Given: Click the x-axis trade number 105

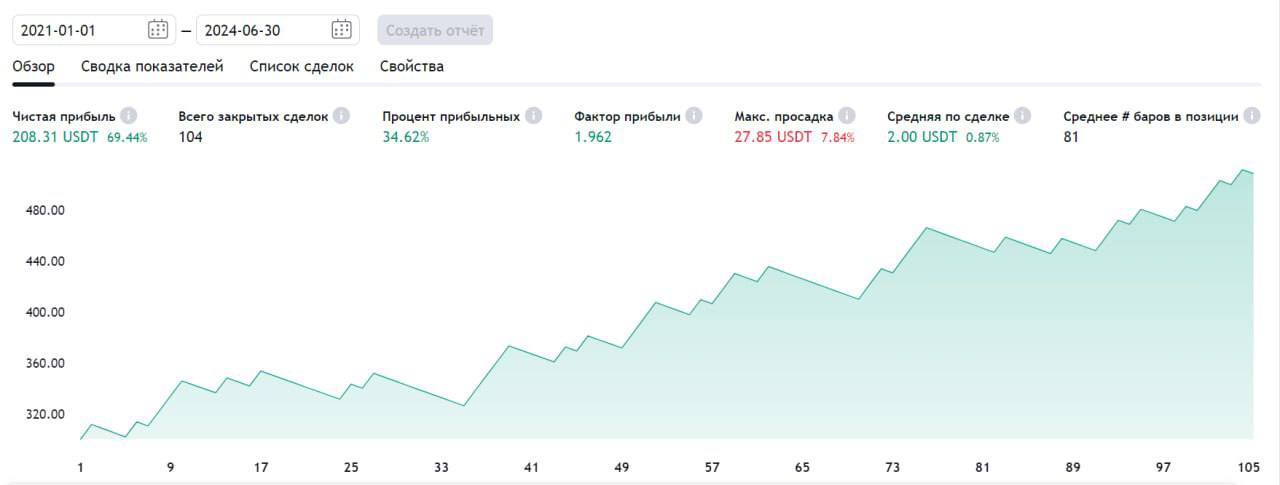Looking at the screenshot, I should coord(1247,467).
